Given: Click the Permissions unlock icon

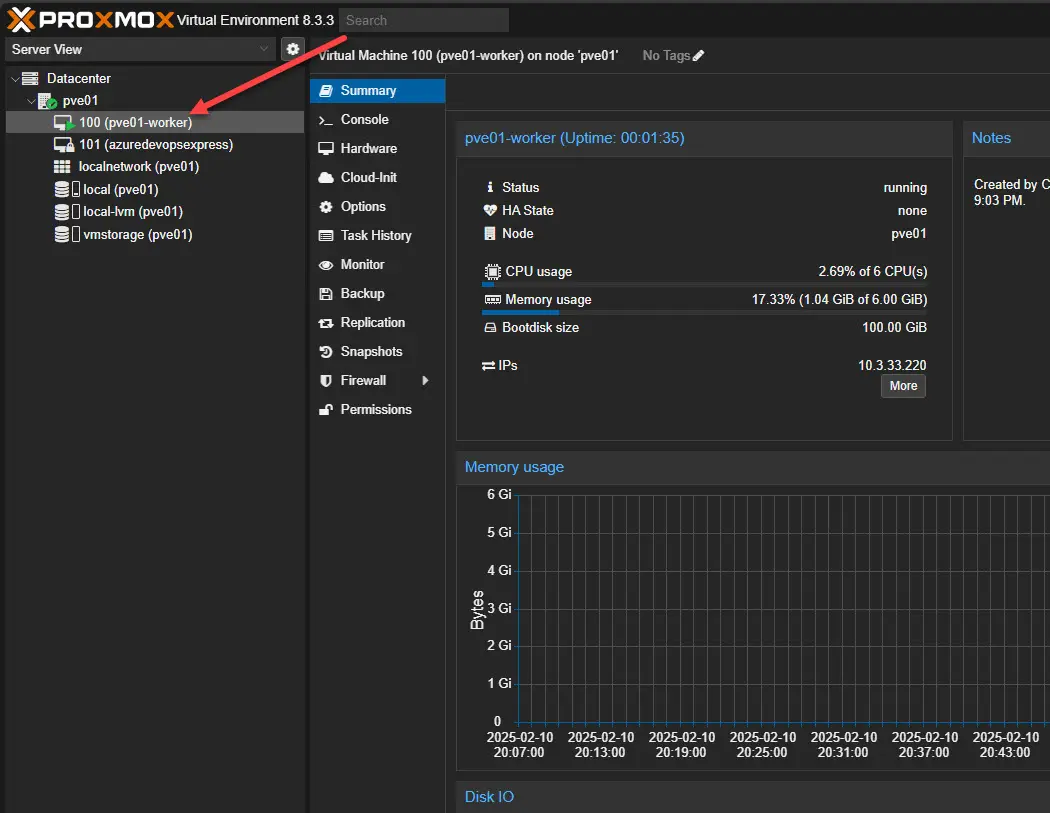Looking at the screenshot, I should 325,410.
